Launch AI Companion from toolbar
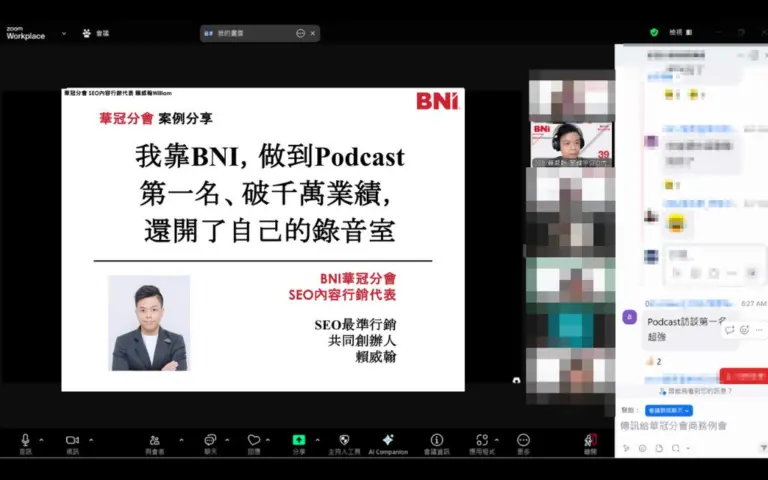The width and height of the screenshot is (768, 480). (388, 440)
